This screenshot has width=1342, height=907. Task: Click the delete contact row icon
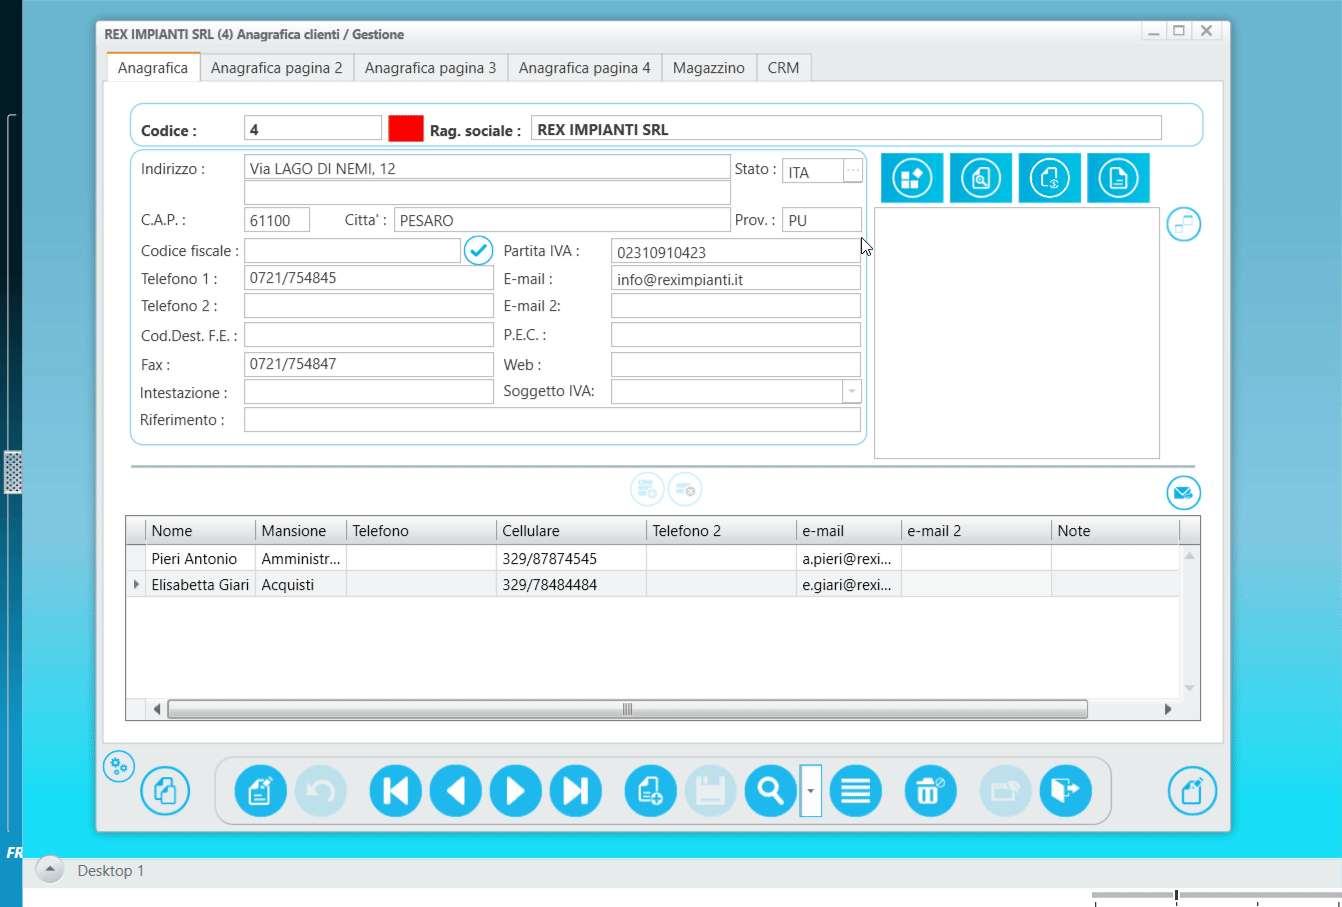685,489
